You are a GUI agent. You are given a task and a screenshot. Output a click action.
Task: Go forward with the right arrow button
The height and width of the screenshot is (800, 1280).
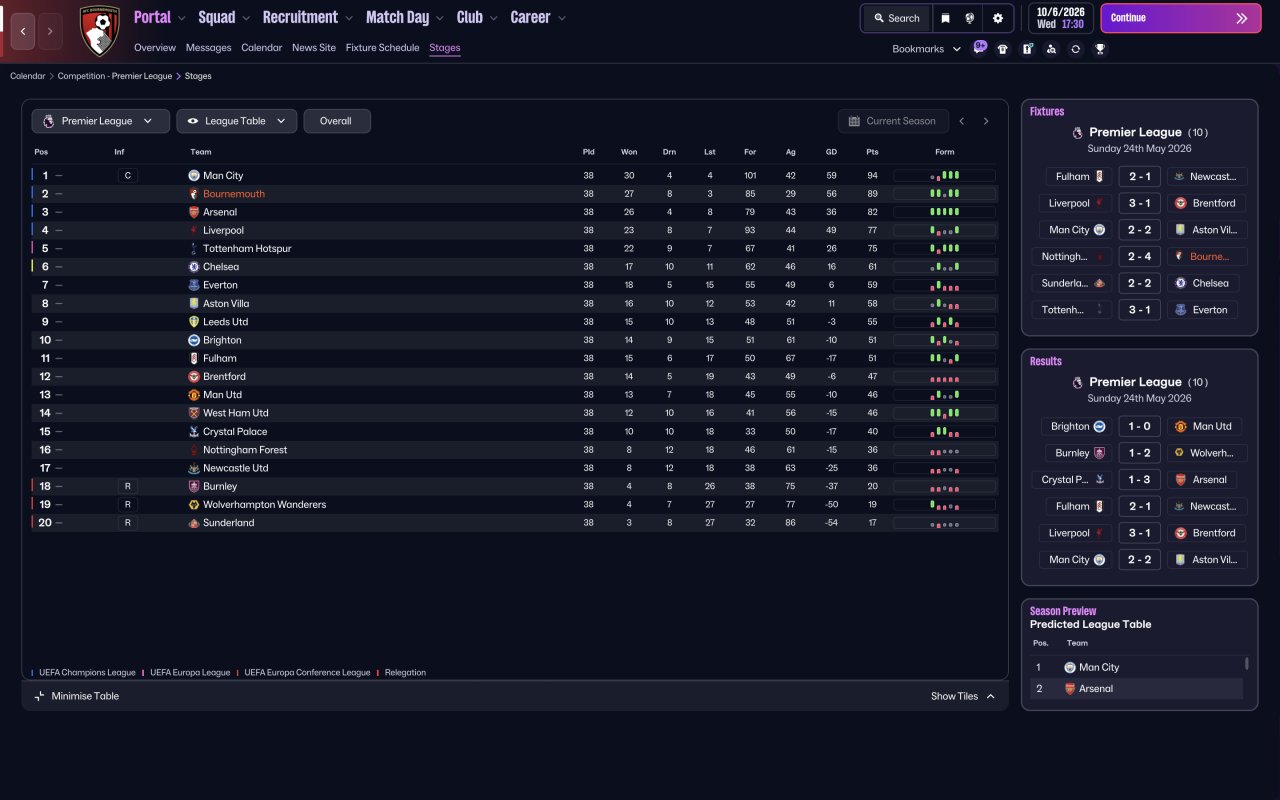coord(50,31)
